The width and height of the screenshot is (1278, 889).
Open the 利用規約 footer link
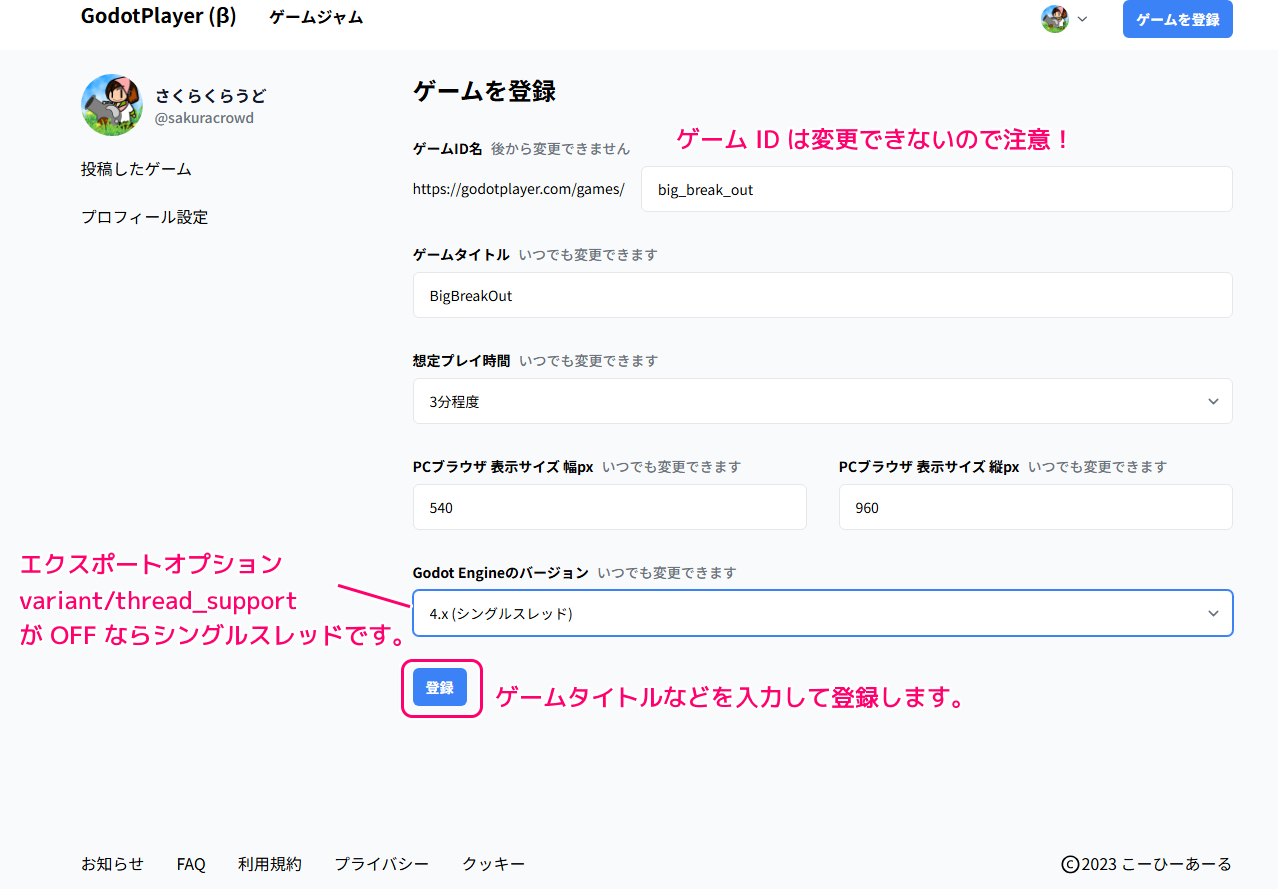270,864
